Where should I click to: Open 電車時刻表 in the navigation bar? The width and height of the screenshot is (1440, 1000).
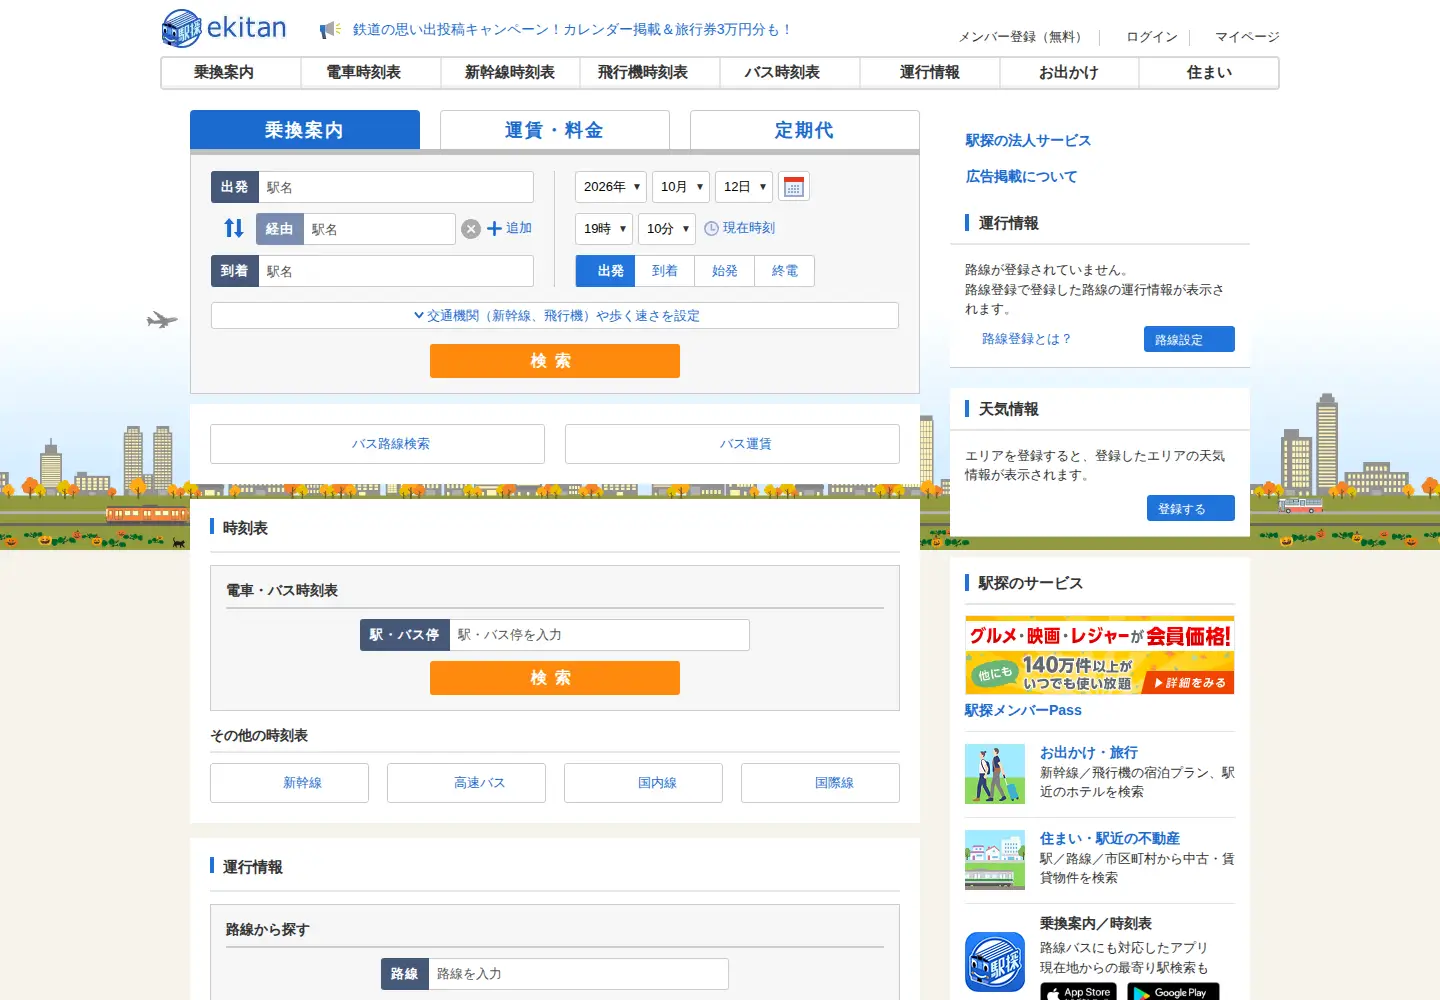click(x=371, y=73)
